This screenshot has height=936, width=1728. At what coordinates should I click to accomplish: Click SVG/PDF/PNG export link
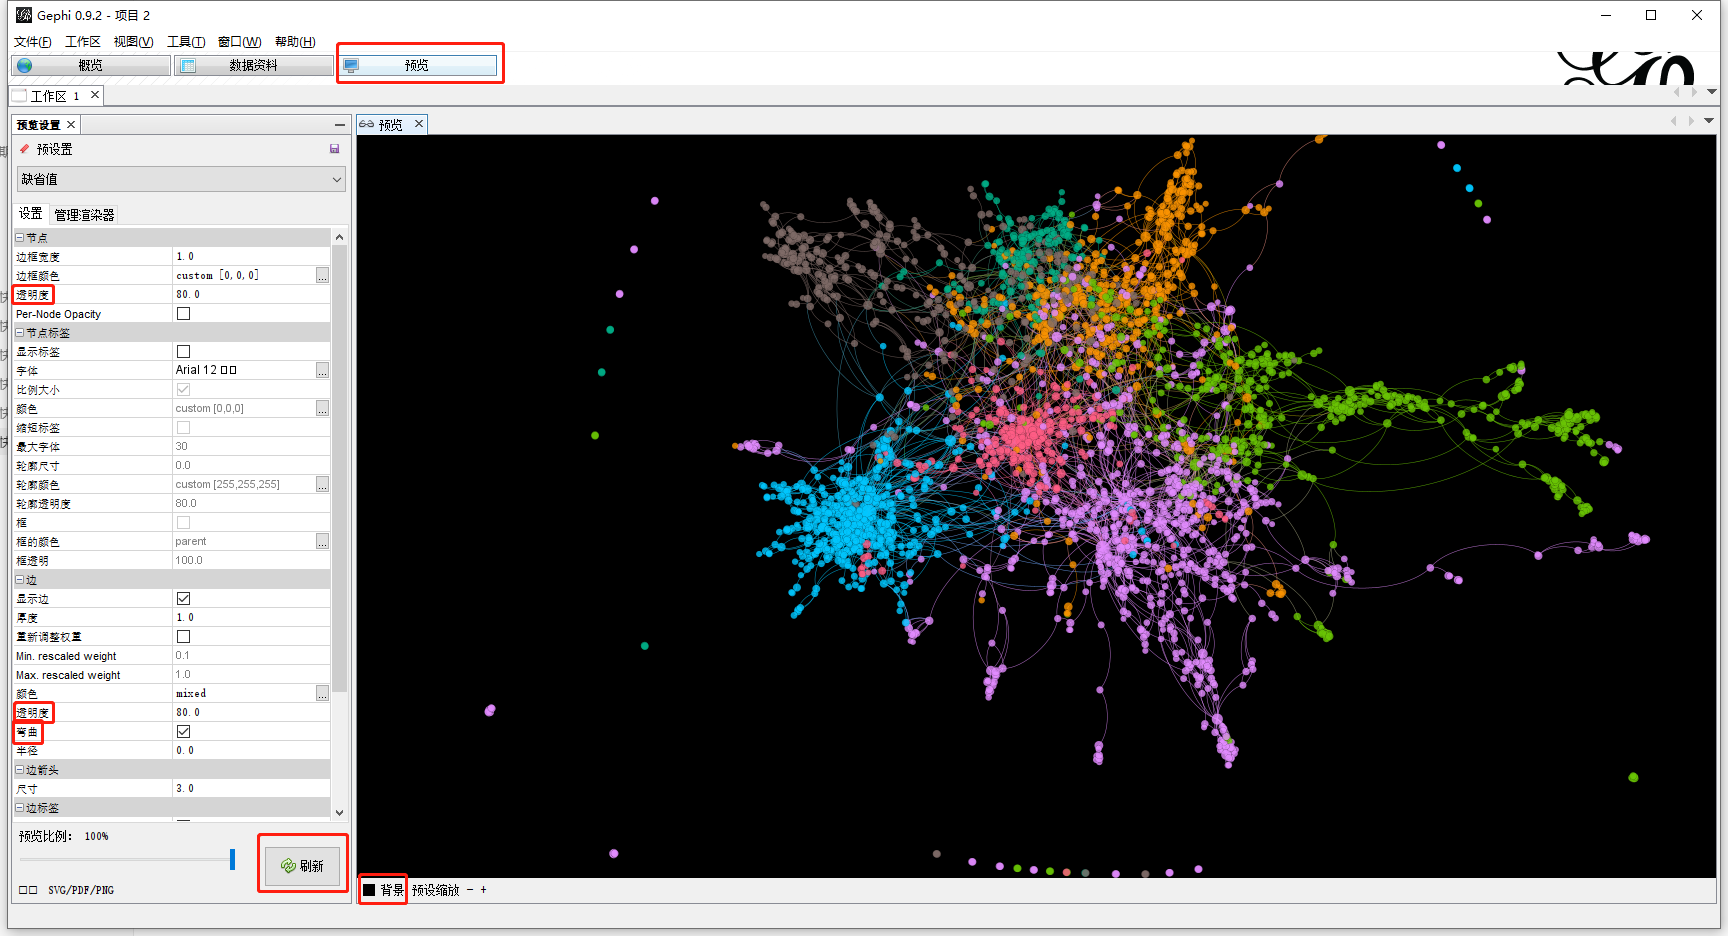(81, 890)
